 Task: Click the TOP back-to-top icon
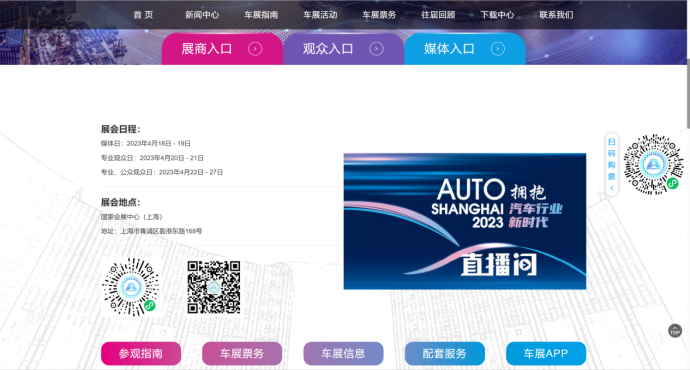pos(675,331)
